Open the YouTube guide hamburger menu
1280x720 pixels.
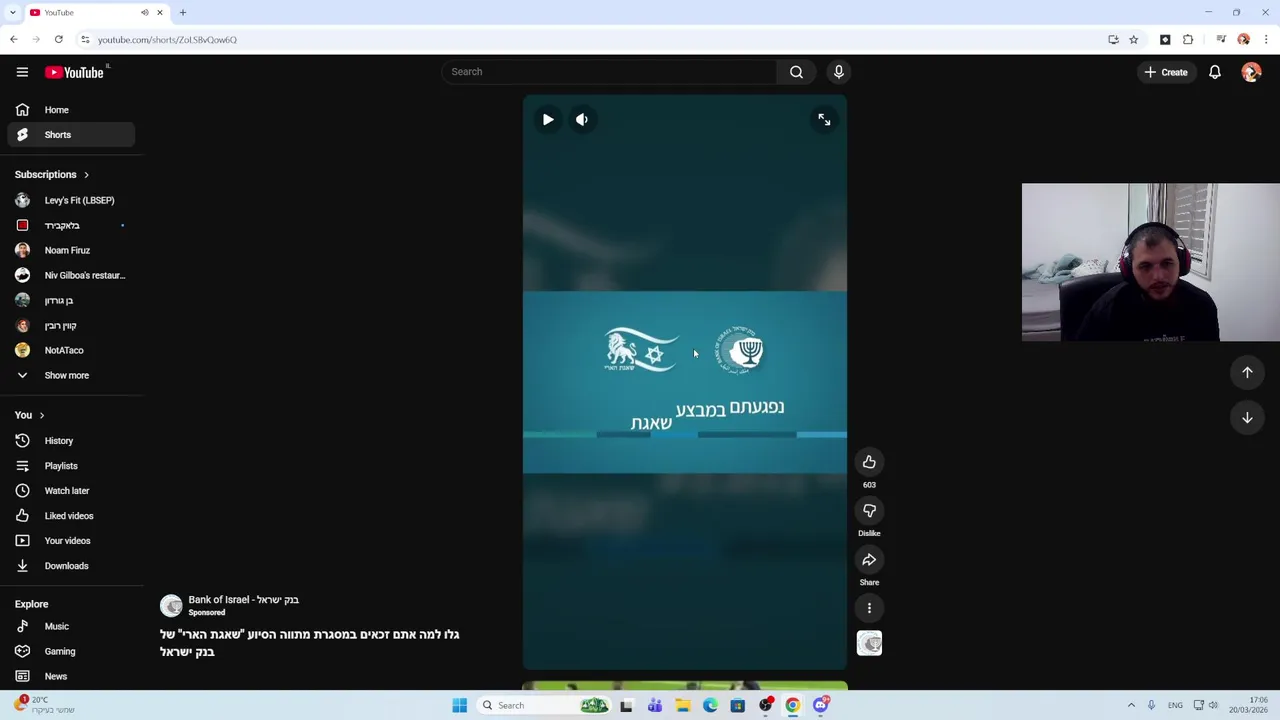tap(22, 72)
